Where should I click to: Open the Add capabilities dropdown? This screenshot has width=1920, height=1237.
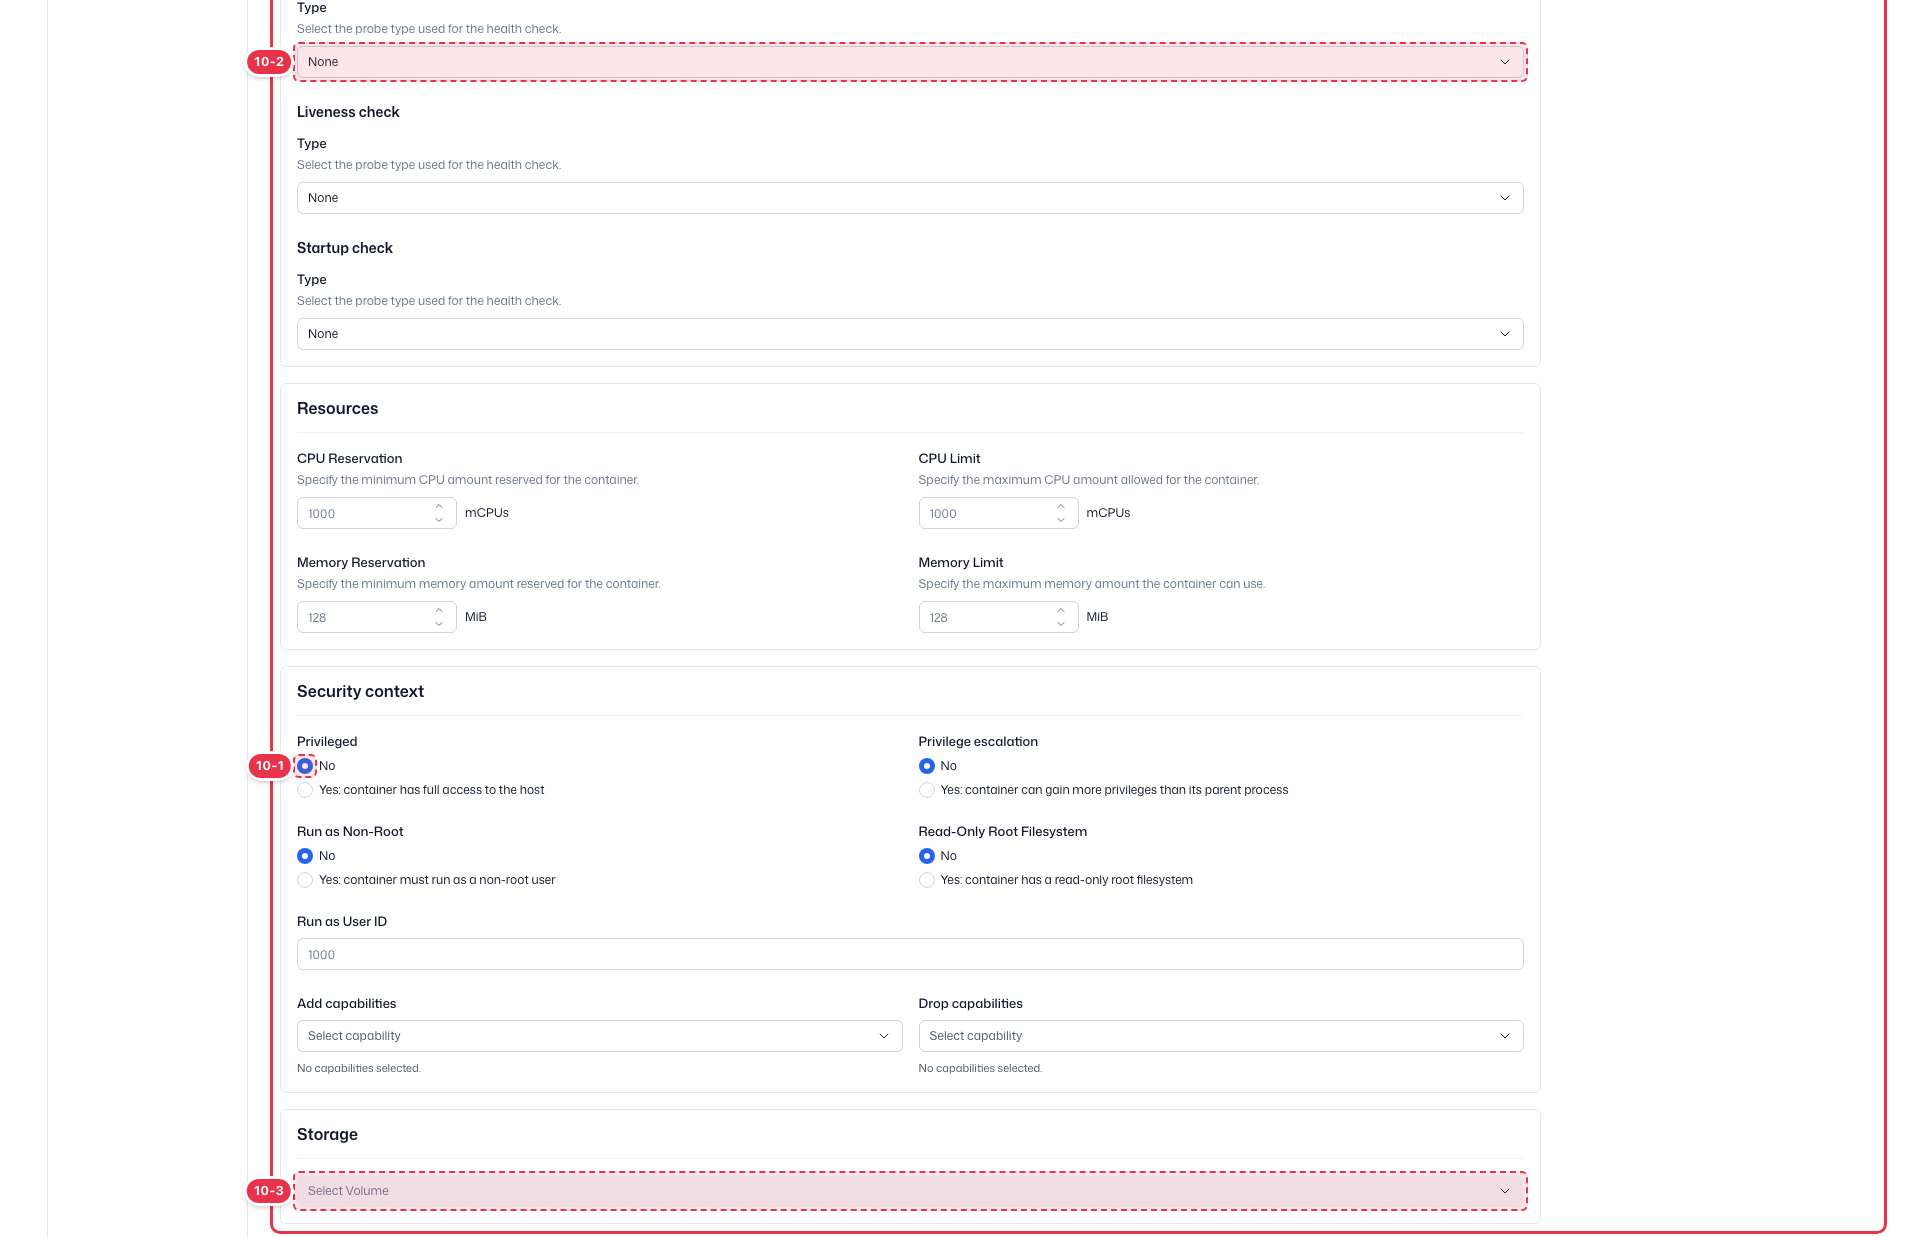click(x=599, y=1036)
